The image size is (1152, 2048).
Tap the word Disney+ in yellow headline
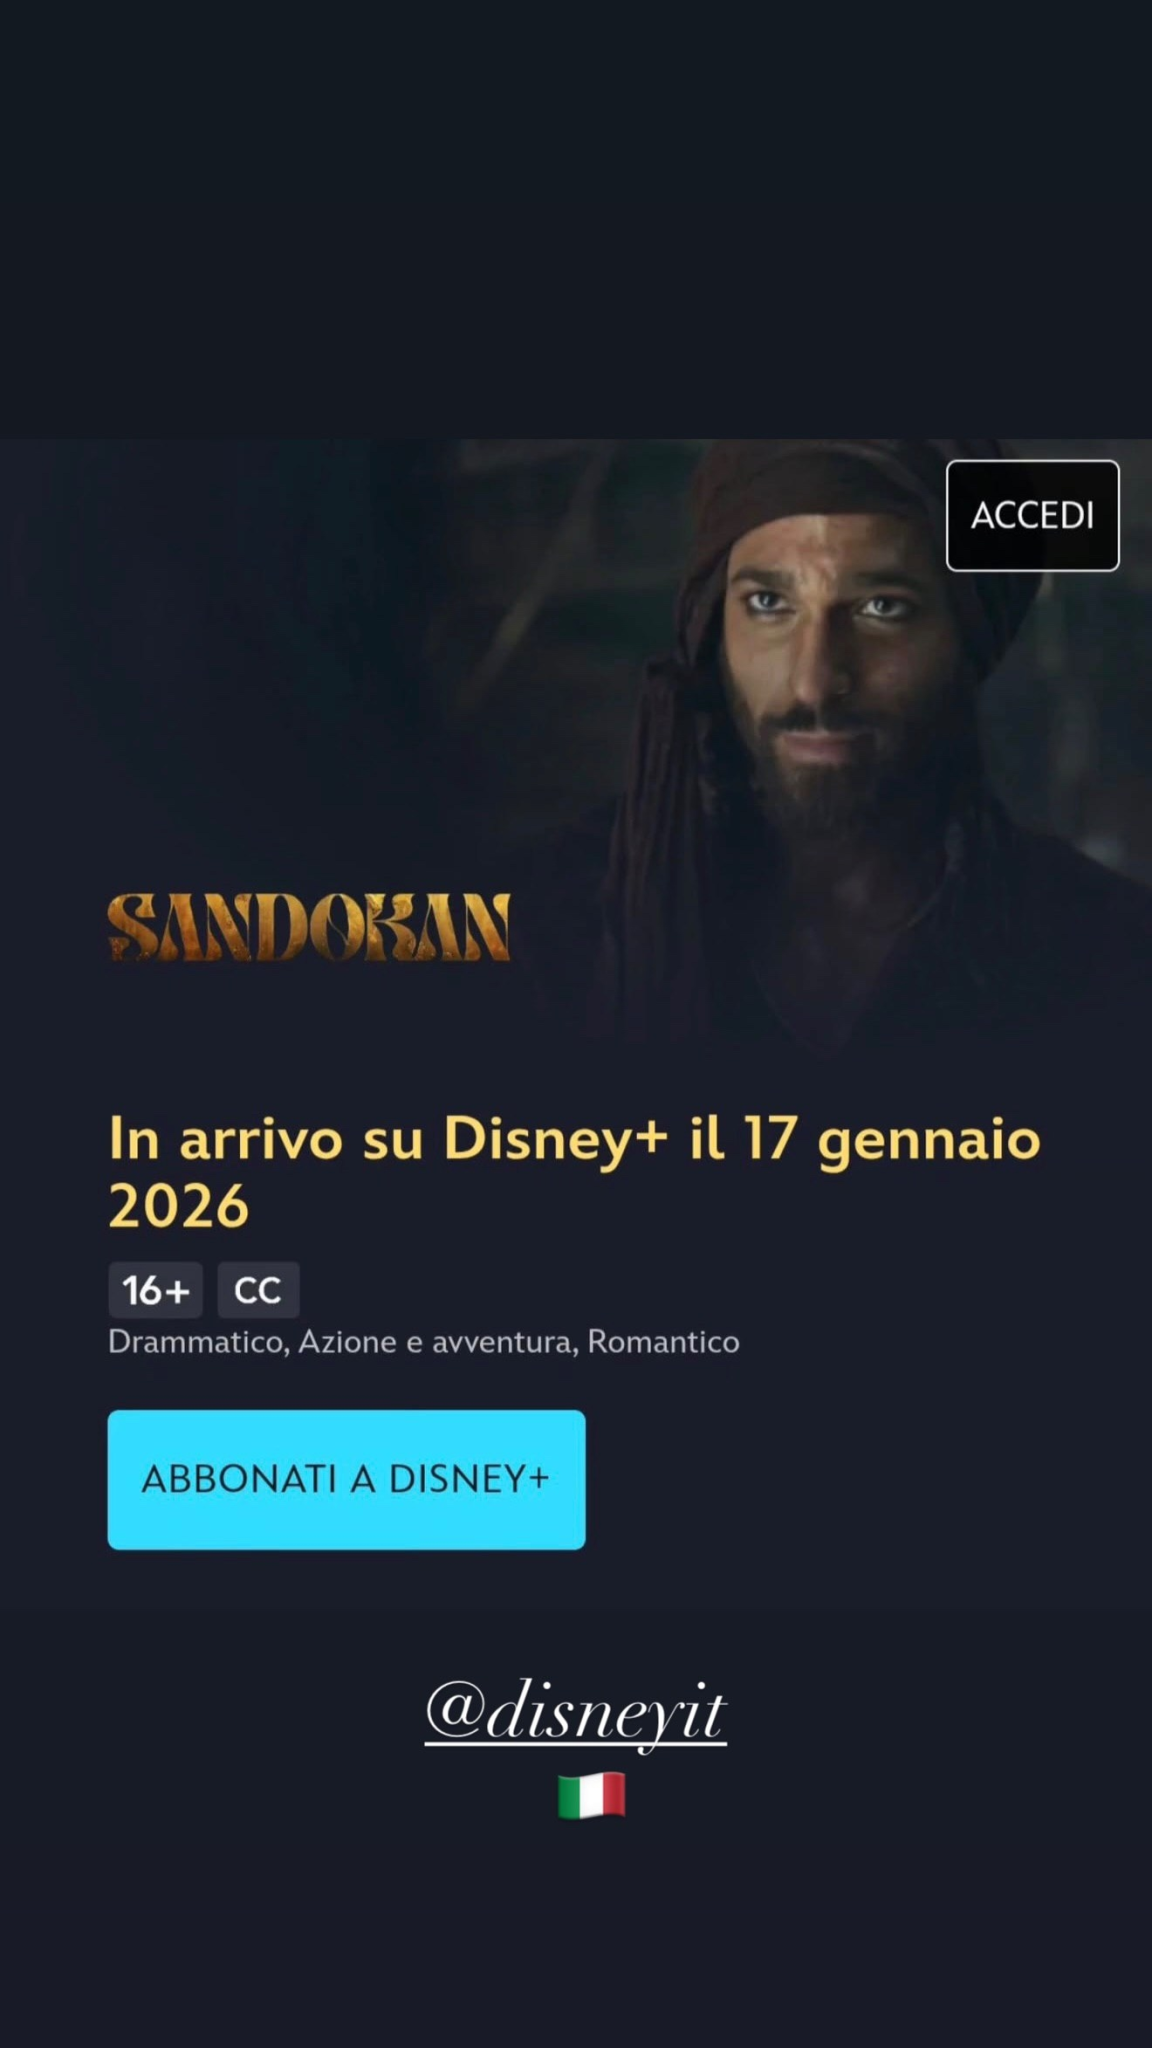555,1140
